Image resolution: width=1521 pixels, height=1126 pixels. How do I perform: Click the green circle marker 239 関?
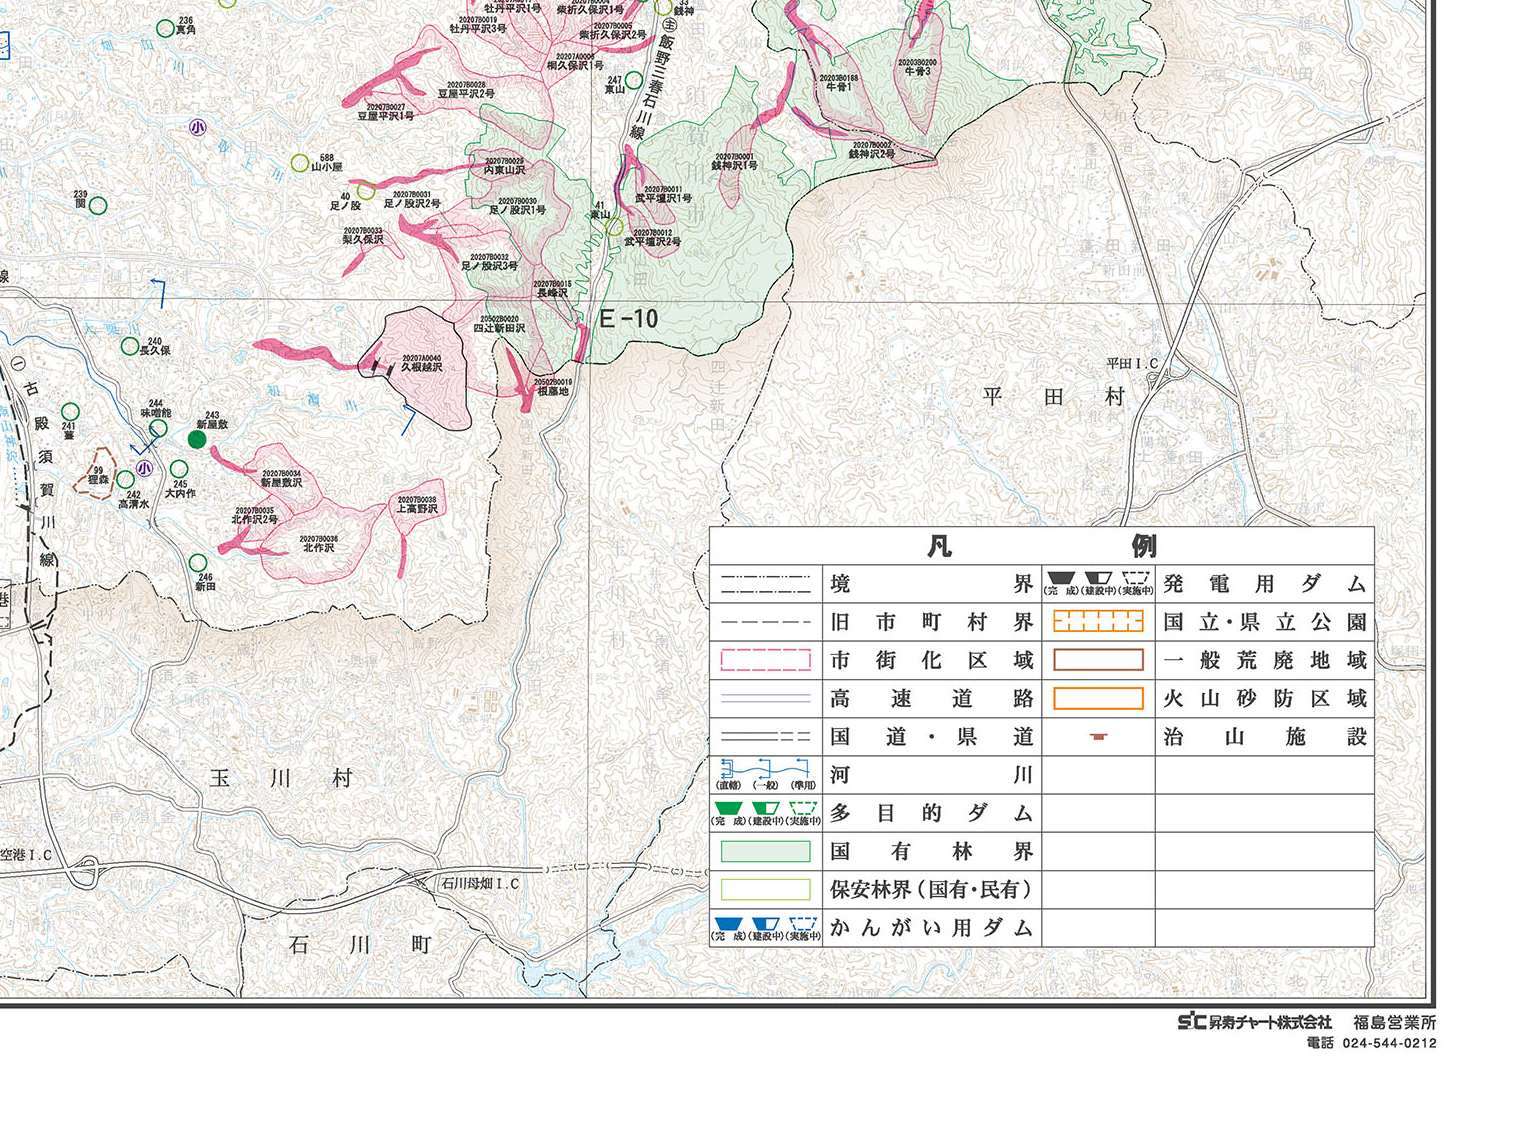pos(98,207)
